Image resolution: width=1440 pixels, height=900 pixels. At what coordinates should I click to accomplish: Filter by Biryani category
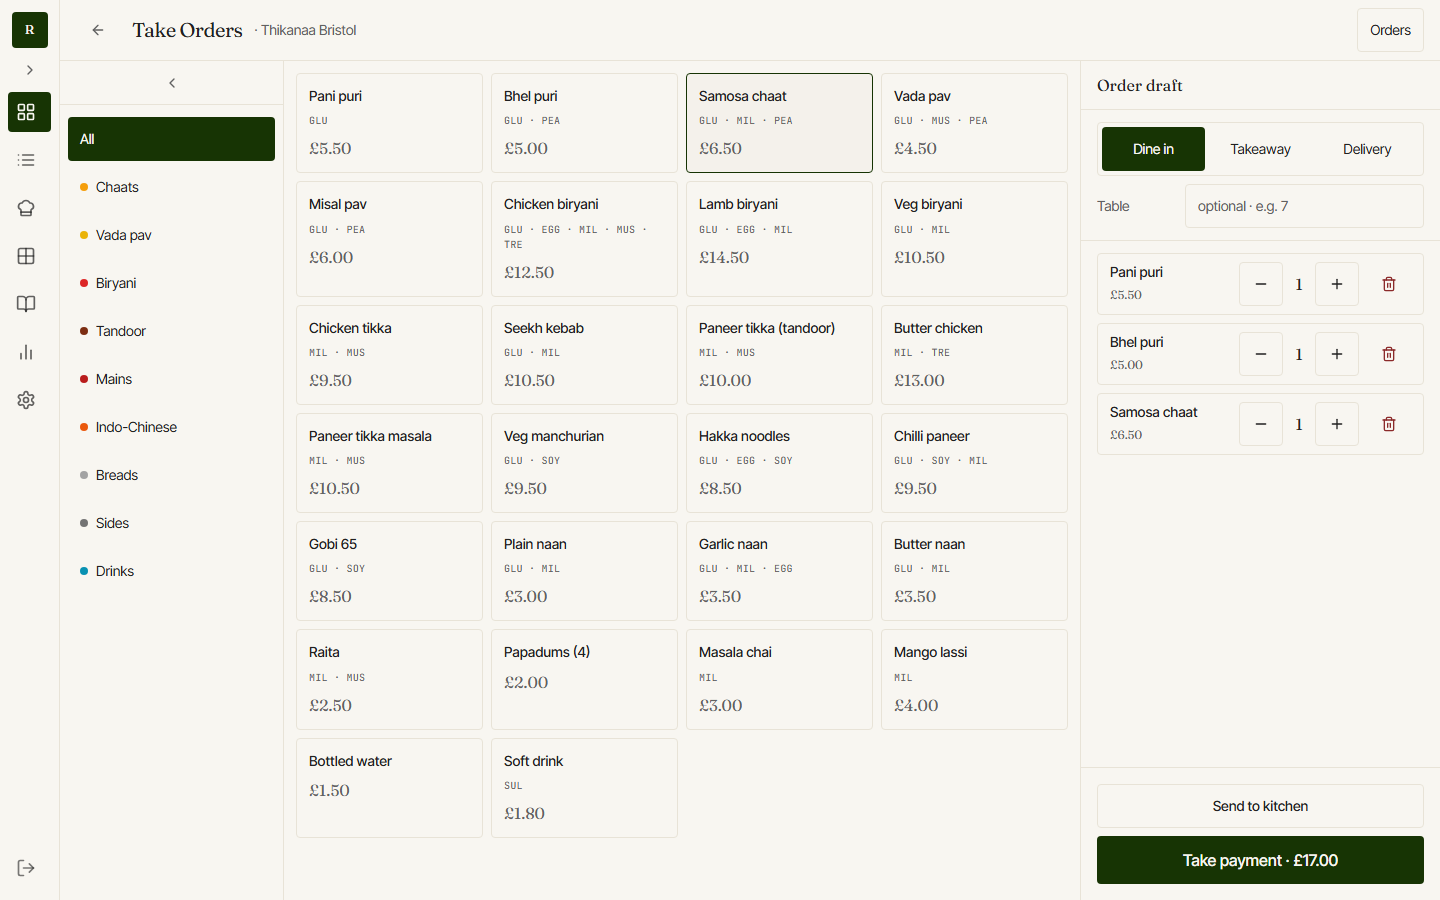coord(171,283)
